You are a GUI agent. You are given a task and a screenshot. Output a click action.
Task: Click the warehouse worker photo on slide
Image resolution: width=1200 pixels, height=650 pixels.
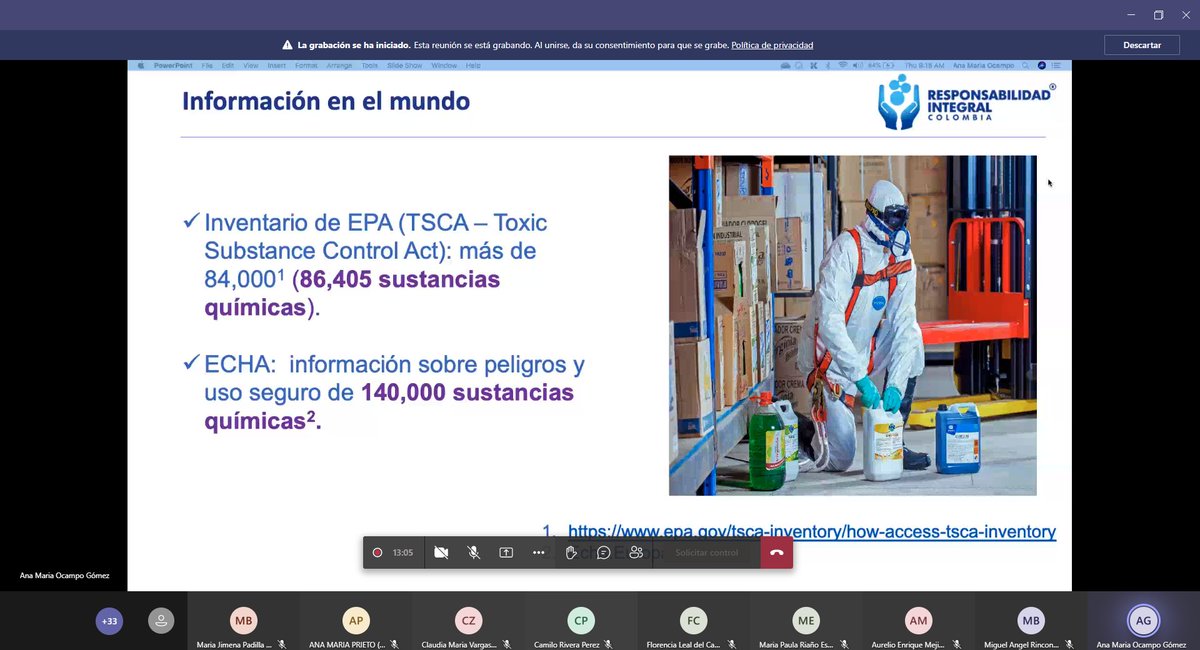pos(852,325)
